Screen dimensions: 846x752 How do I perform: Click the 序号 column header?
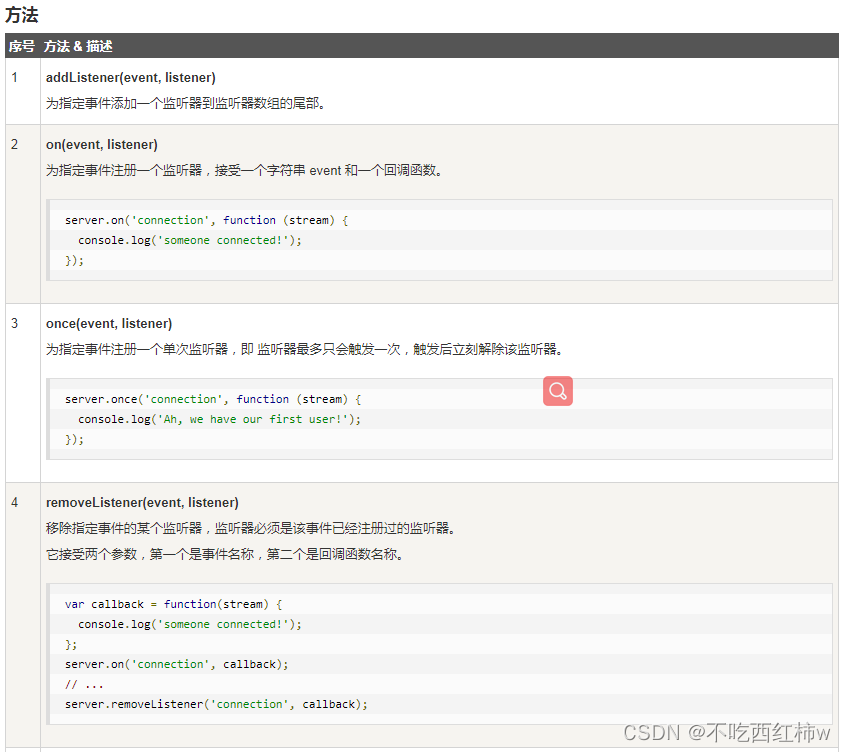[x=21, y=45]
